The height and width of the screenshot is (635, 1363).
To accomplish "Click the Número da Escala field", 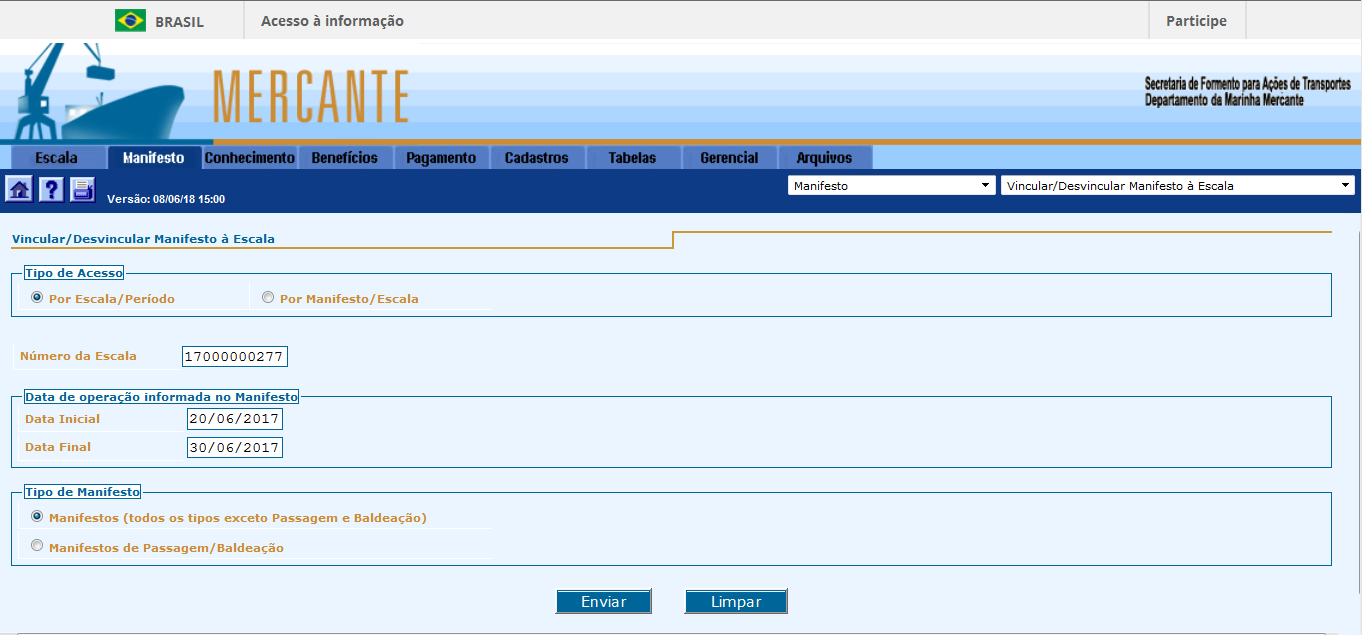I will pos(235,357).
